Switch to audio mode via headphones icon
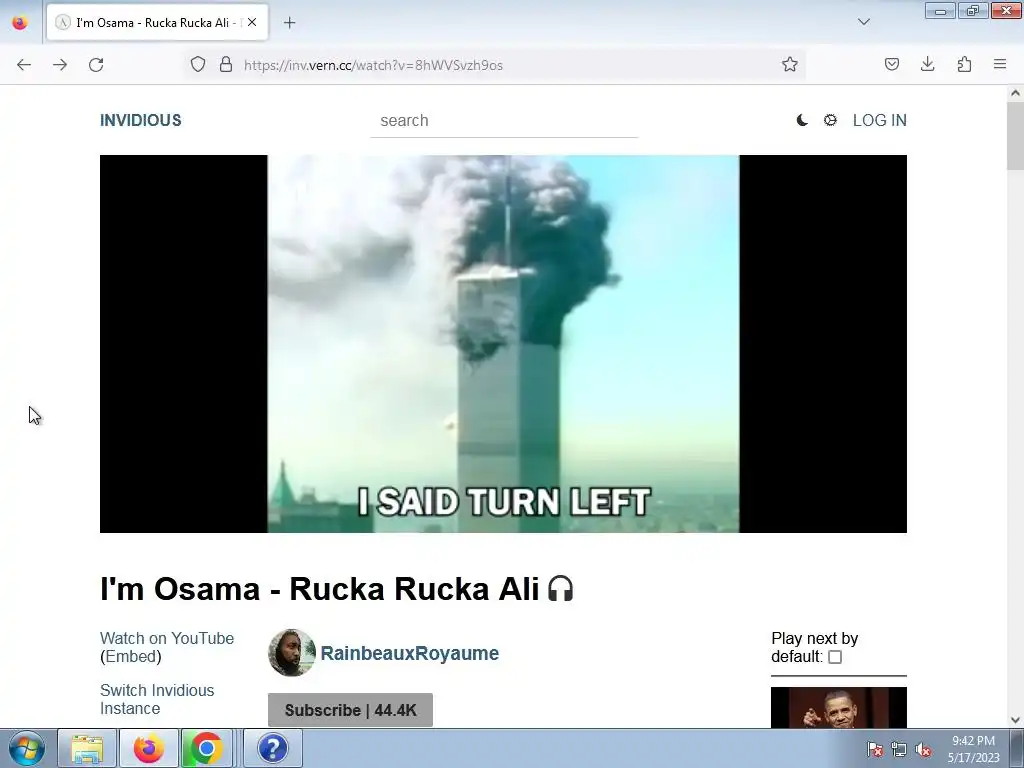1024x768 pixels. (560, 588)
